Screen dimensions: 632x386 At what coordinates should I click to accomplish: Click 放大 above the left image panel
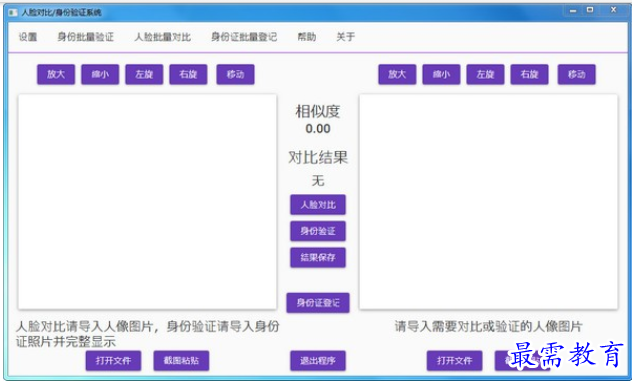pyautogui.click(x=56, y=74)
